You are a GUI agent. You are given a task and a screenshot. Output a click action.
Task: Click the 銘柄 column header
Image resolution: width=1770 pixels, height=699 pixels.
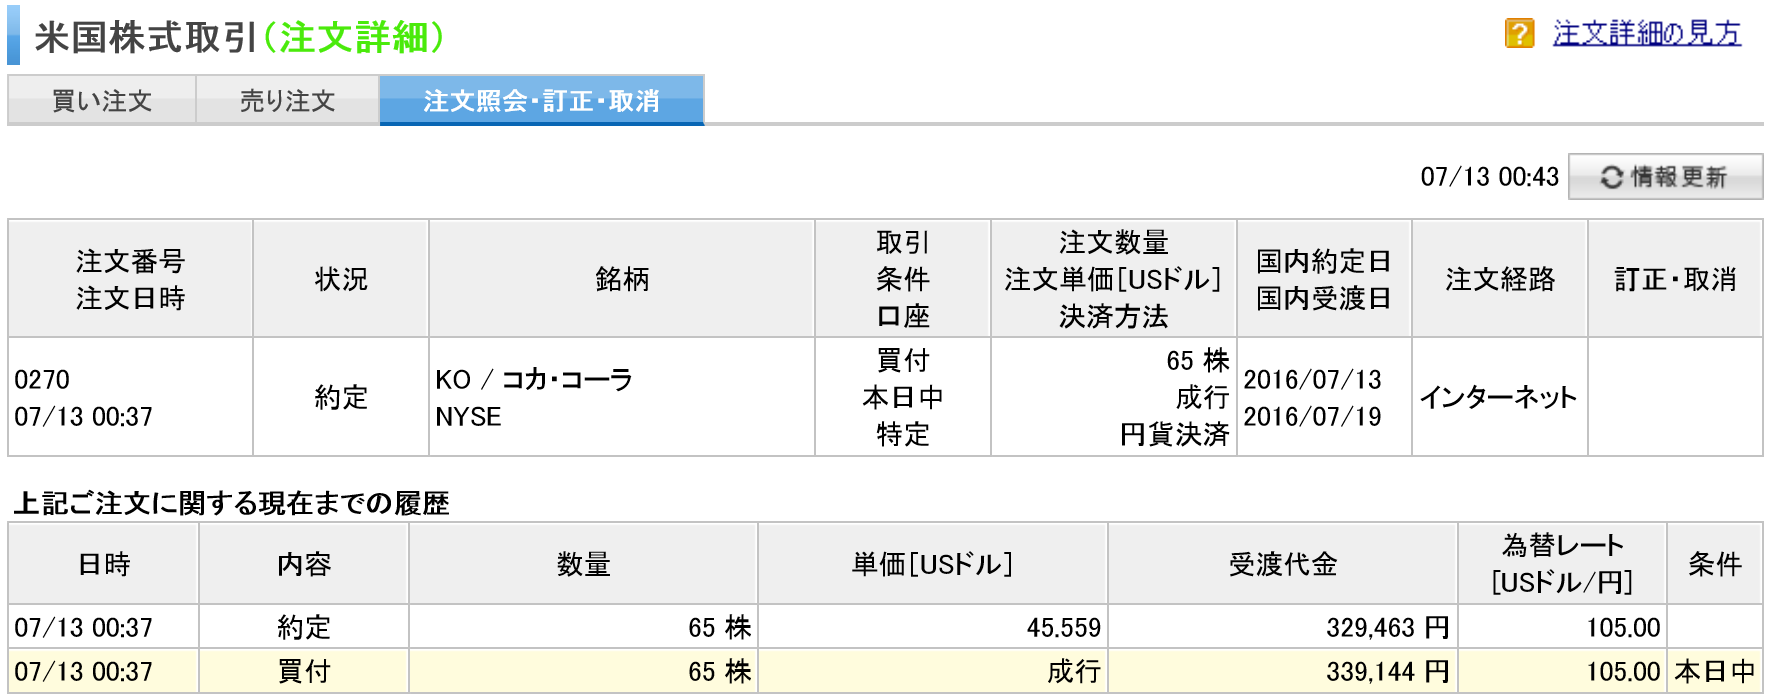coord(622,279)
